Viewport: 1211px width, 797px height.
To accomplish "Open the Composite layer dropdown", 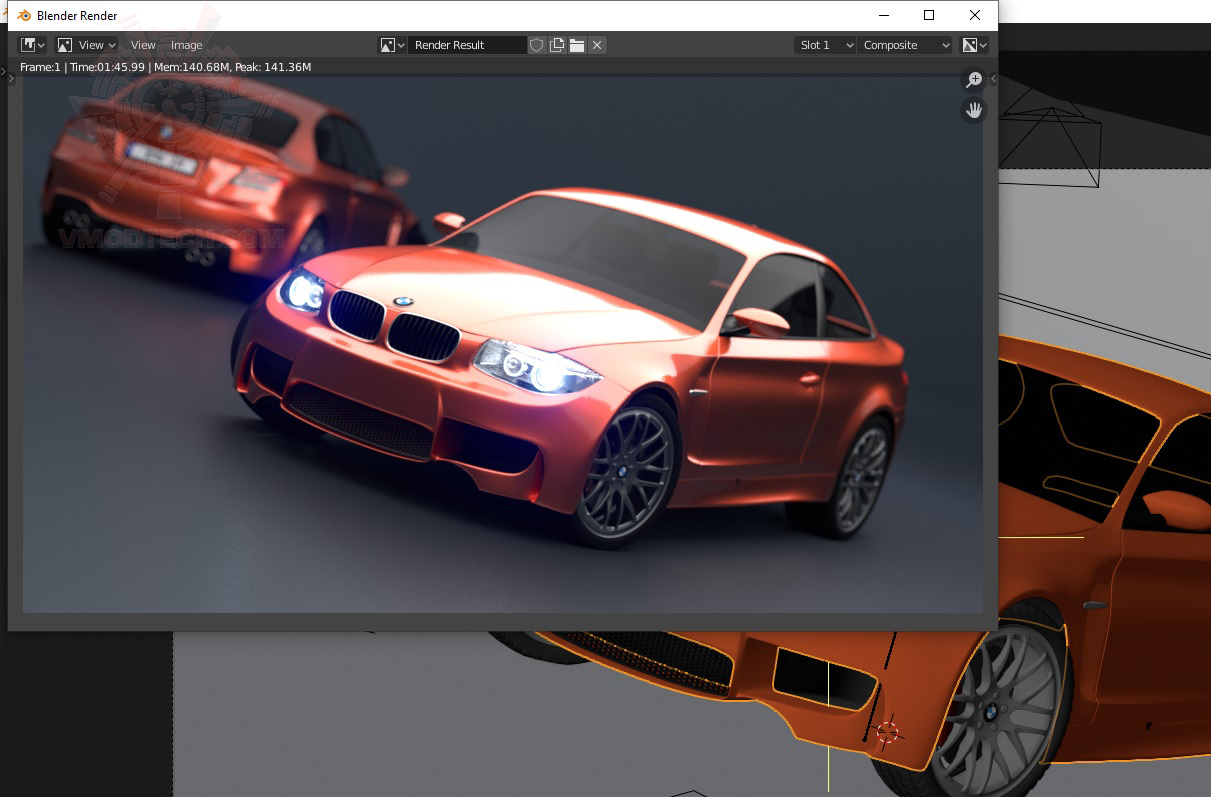I will tap(905, 45).
